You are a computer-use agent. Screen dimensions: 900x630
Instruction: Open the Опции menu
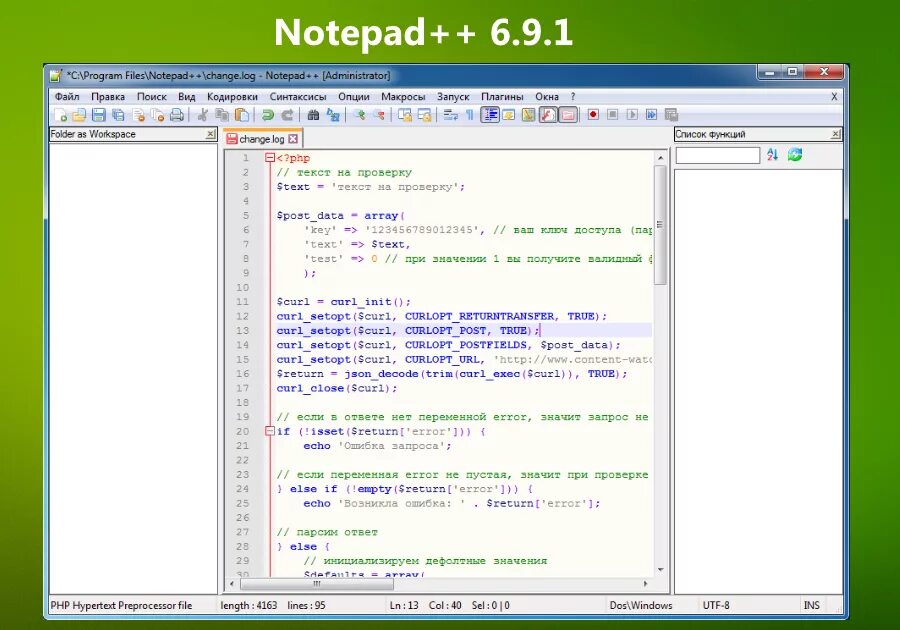tap(354, 96)
